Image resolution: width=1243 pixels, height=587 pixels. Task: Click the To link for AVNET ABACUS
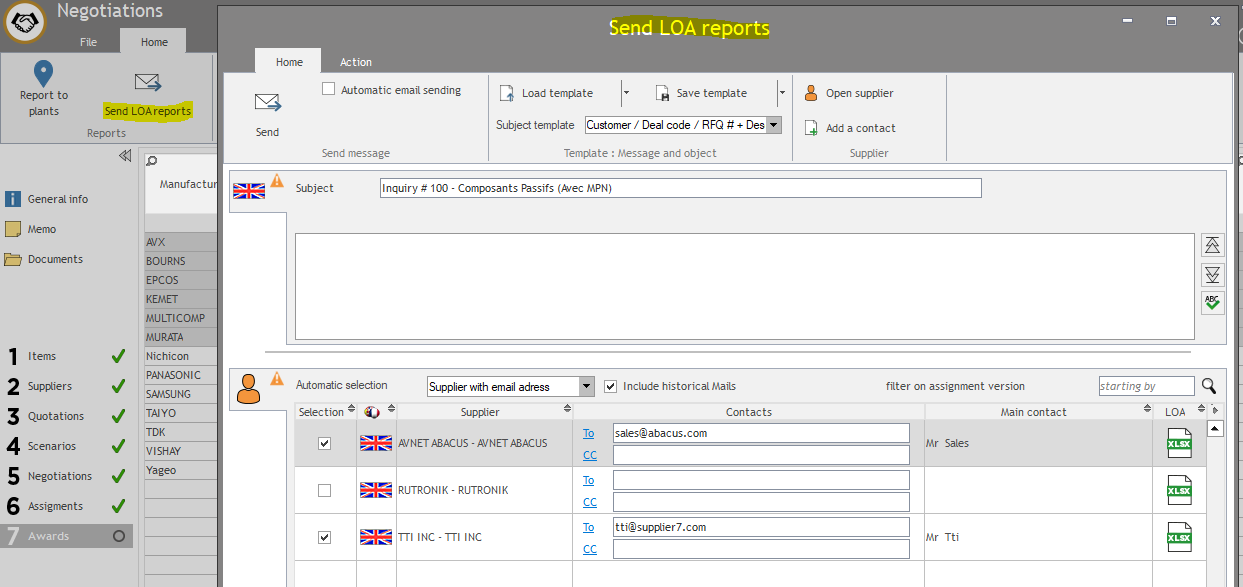589,433
